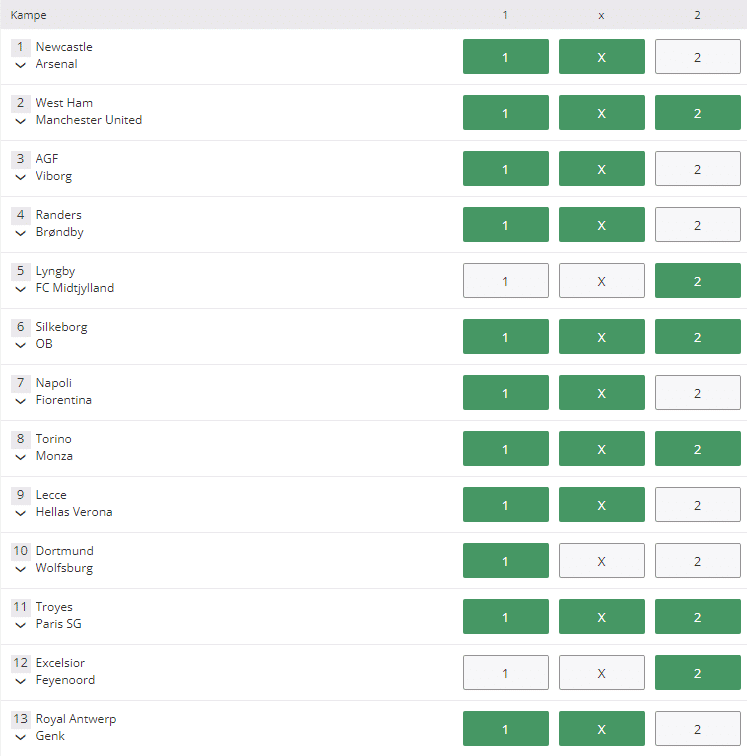Expand the Royal Antwerp vs Genk chevron
Screen dimensions: 747x756
(x=20, y=737)
